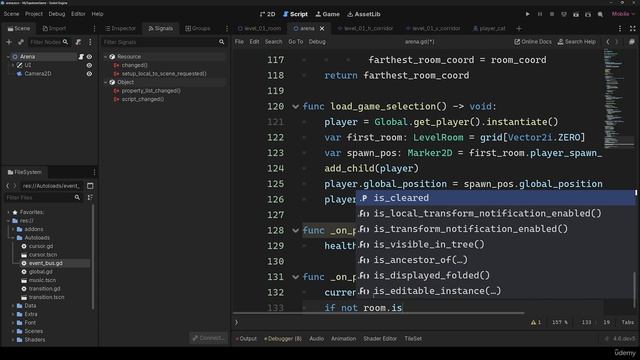
Task: Collapse the function at line 128
Action: [x=296, y=231]
